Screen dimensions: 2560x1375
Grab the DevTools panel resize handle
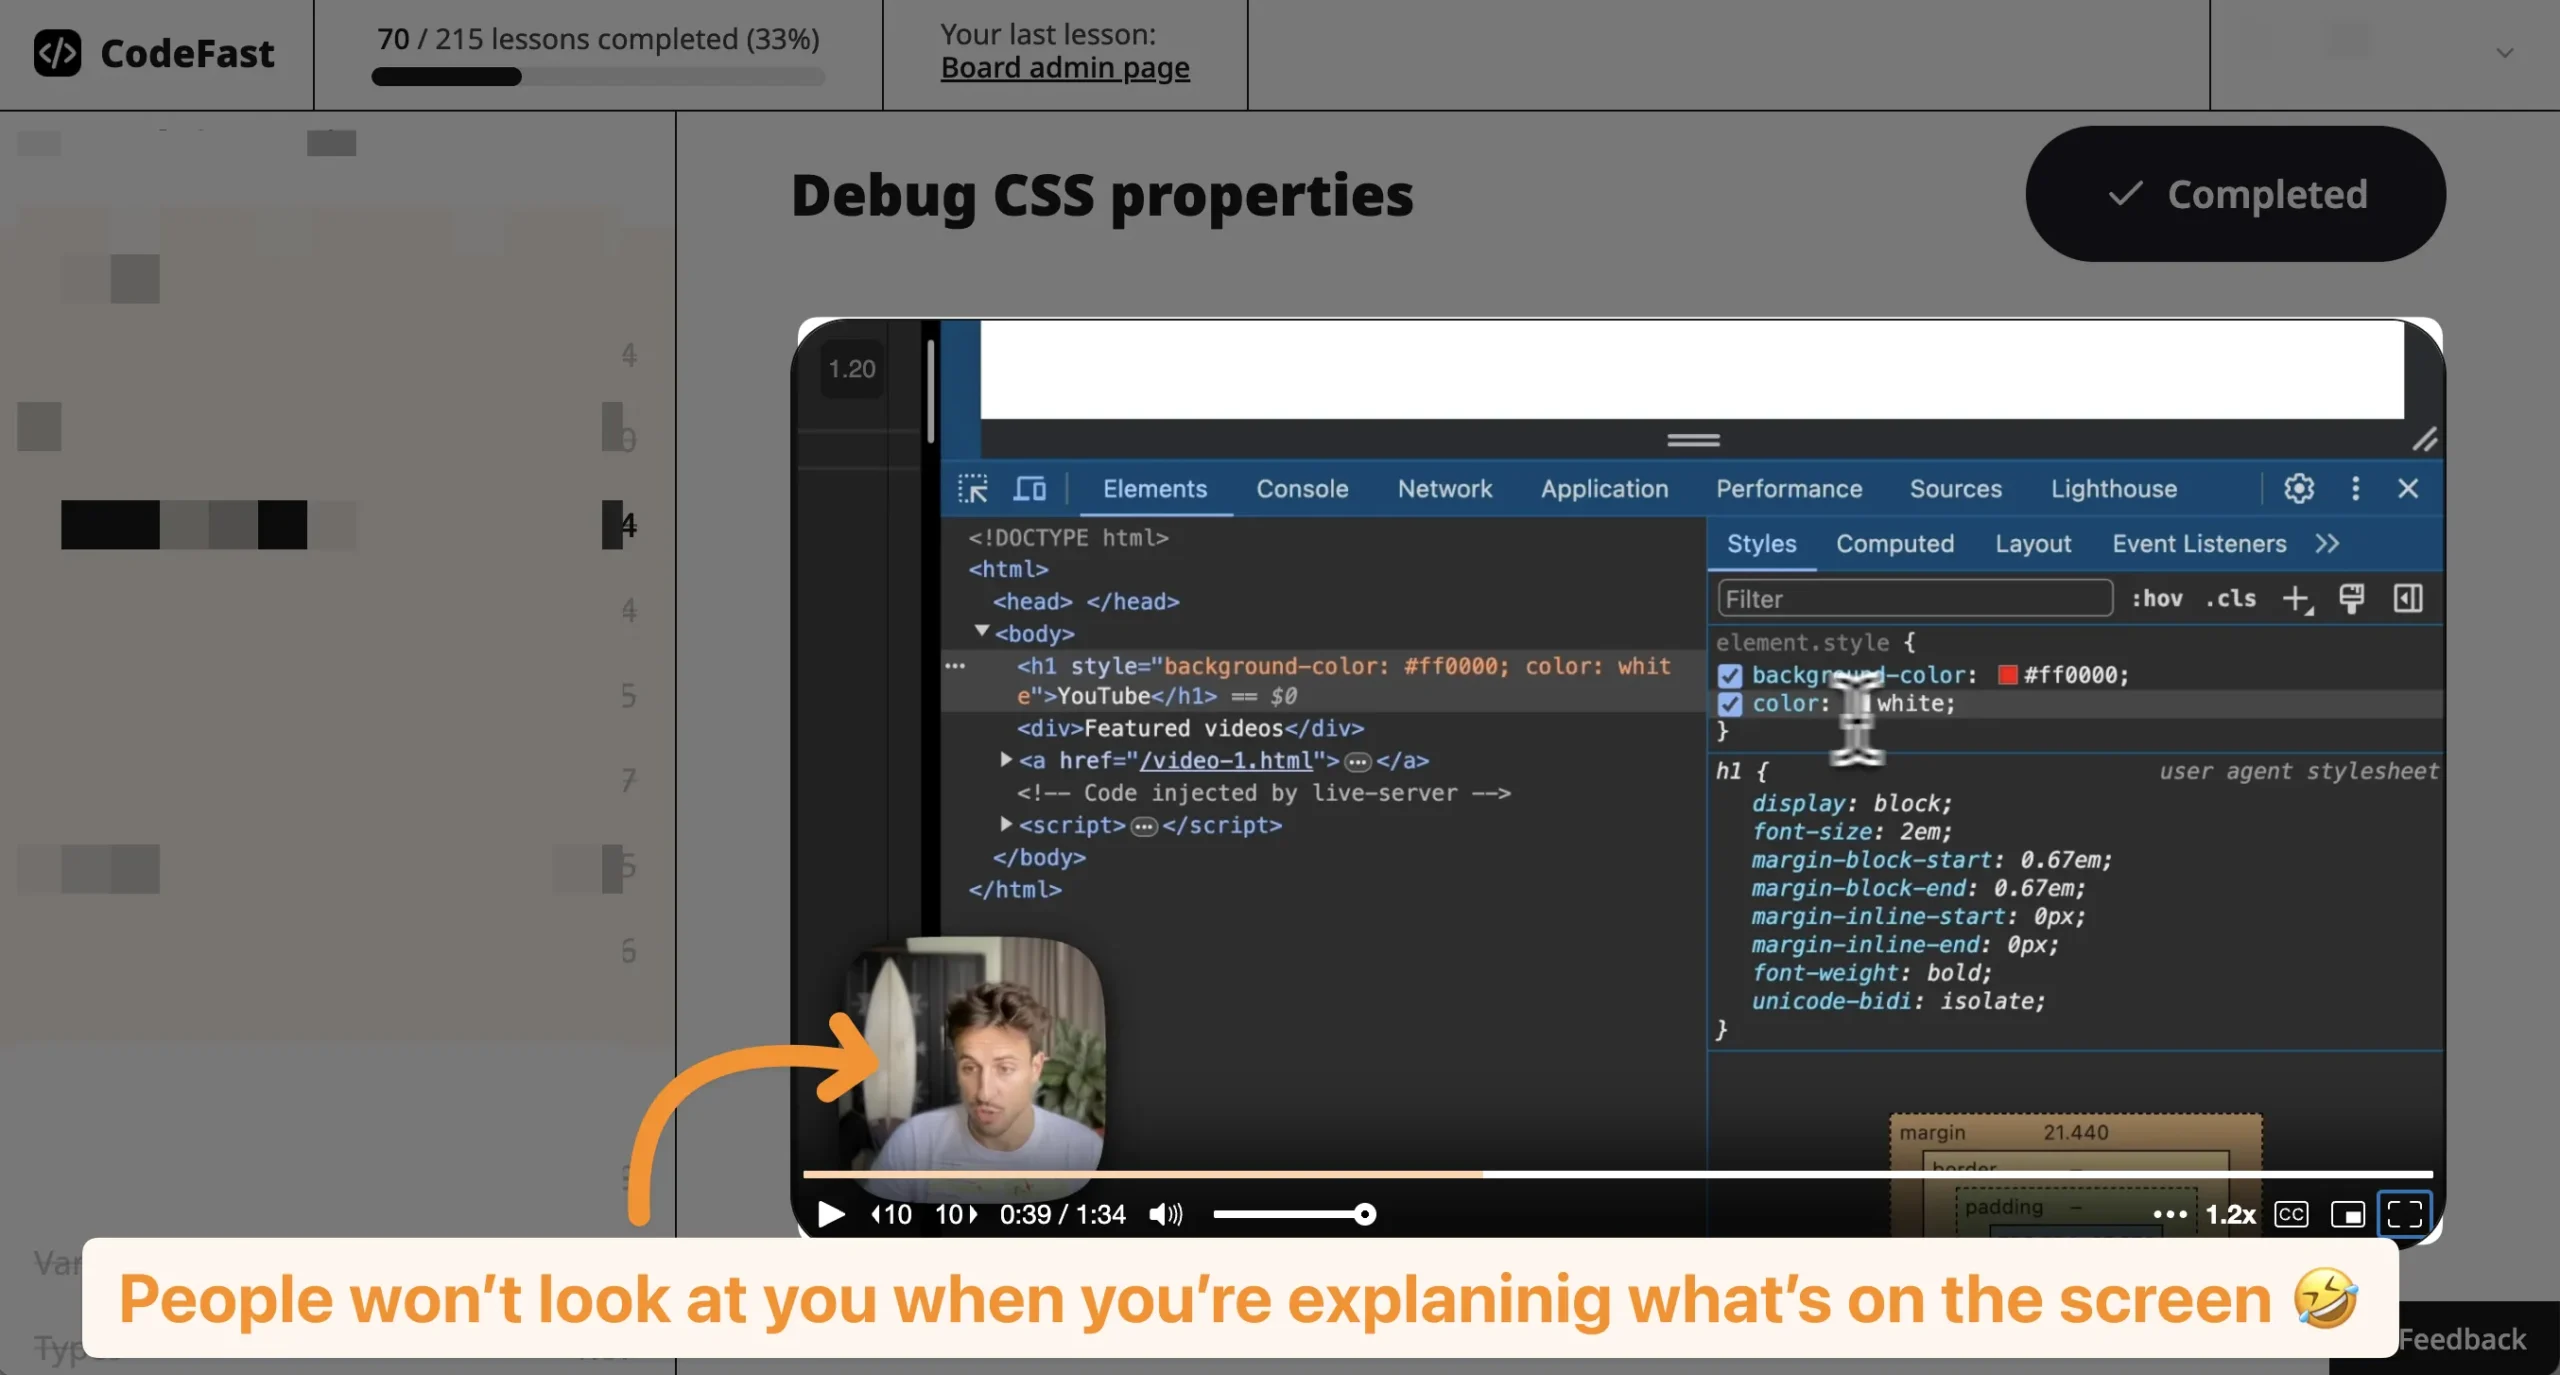1693,440
